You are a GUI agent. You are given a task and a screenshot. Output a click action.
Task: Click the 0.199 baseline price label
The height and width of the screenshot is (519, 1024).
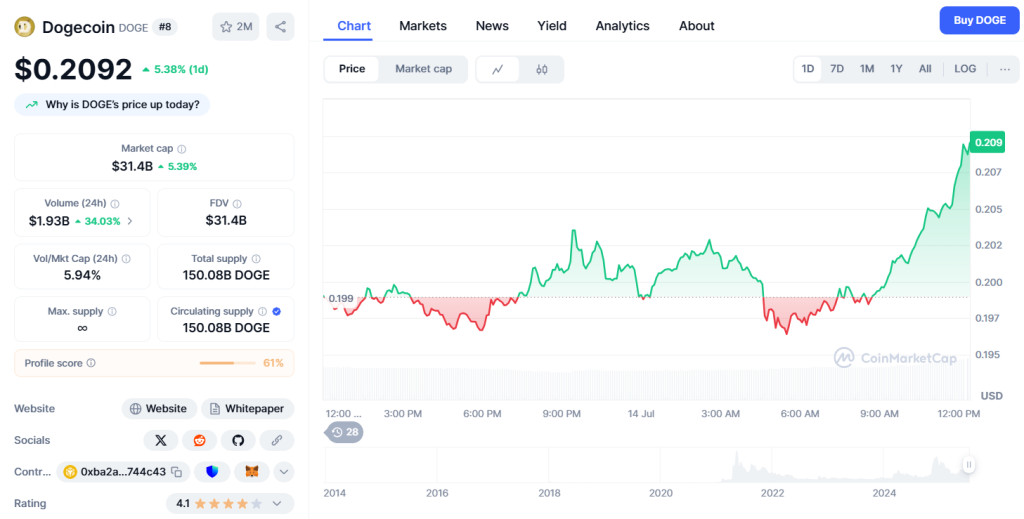click(x=341, y=298)
